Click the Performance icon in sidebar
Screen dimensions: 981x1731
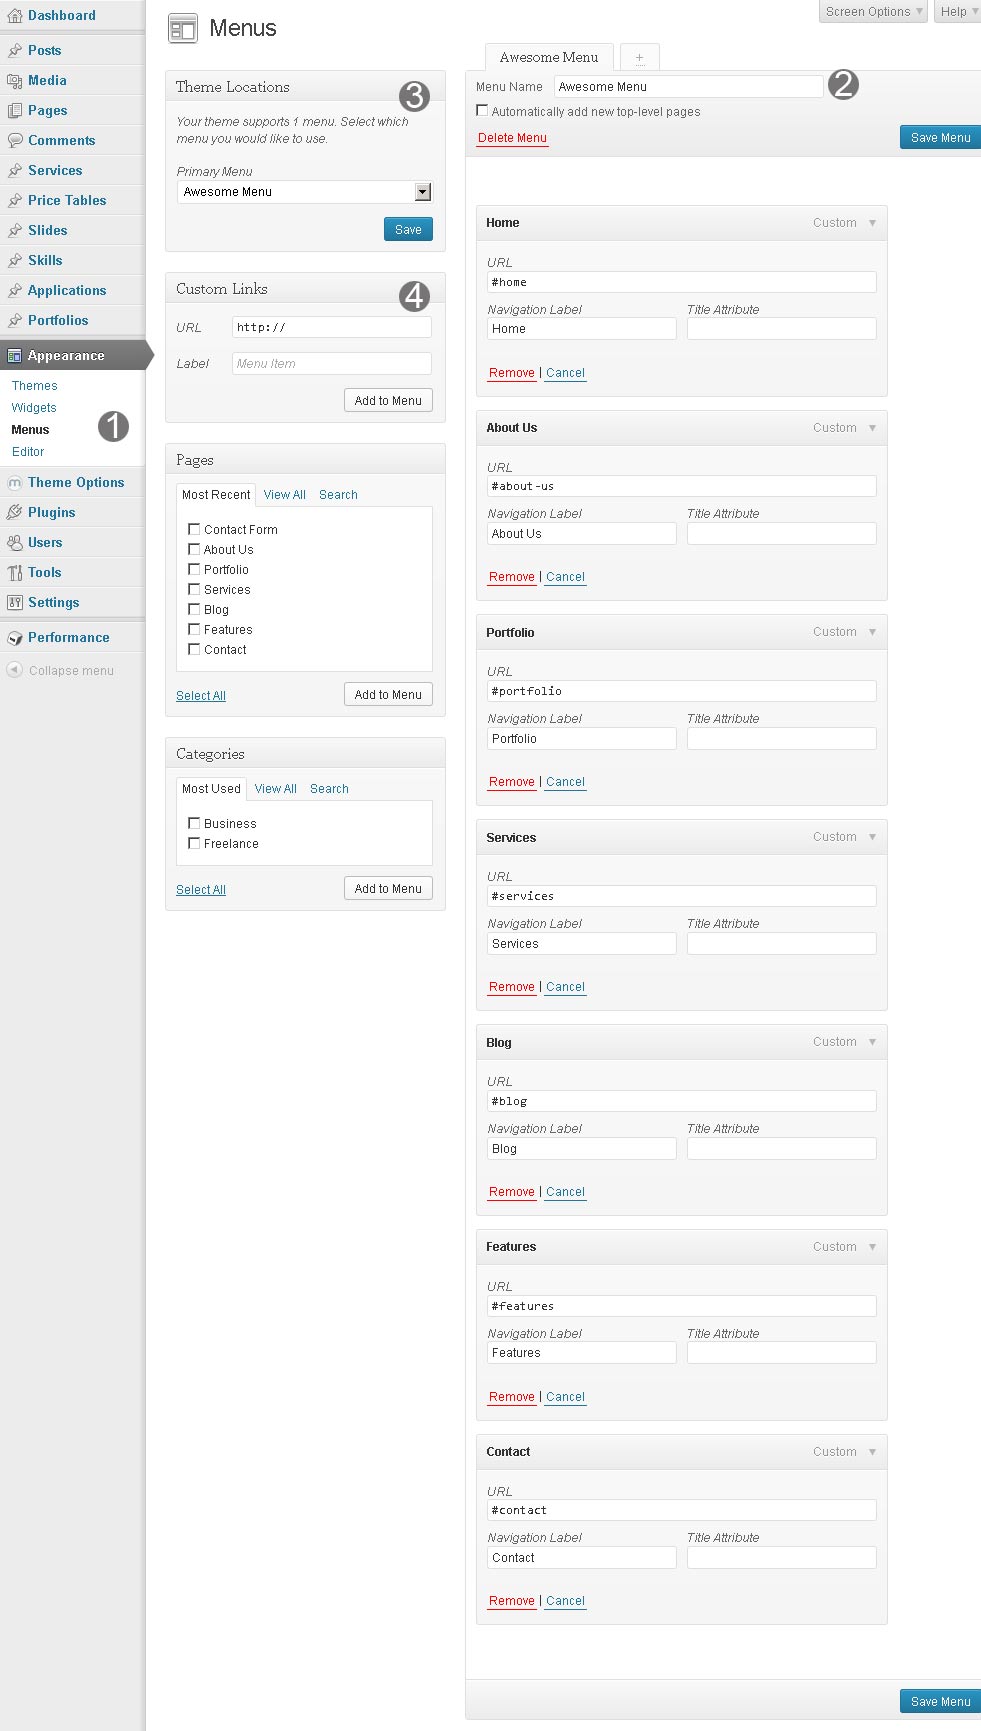[x=14, y=637]
